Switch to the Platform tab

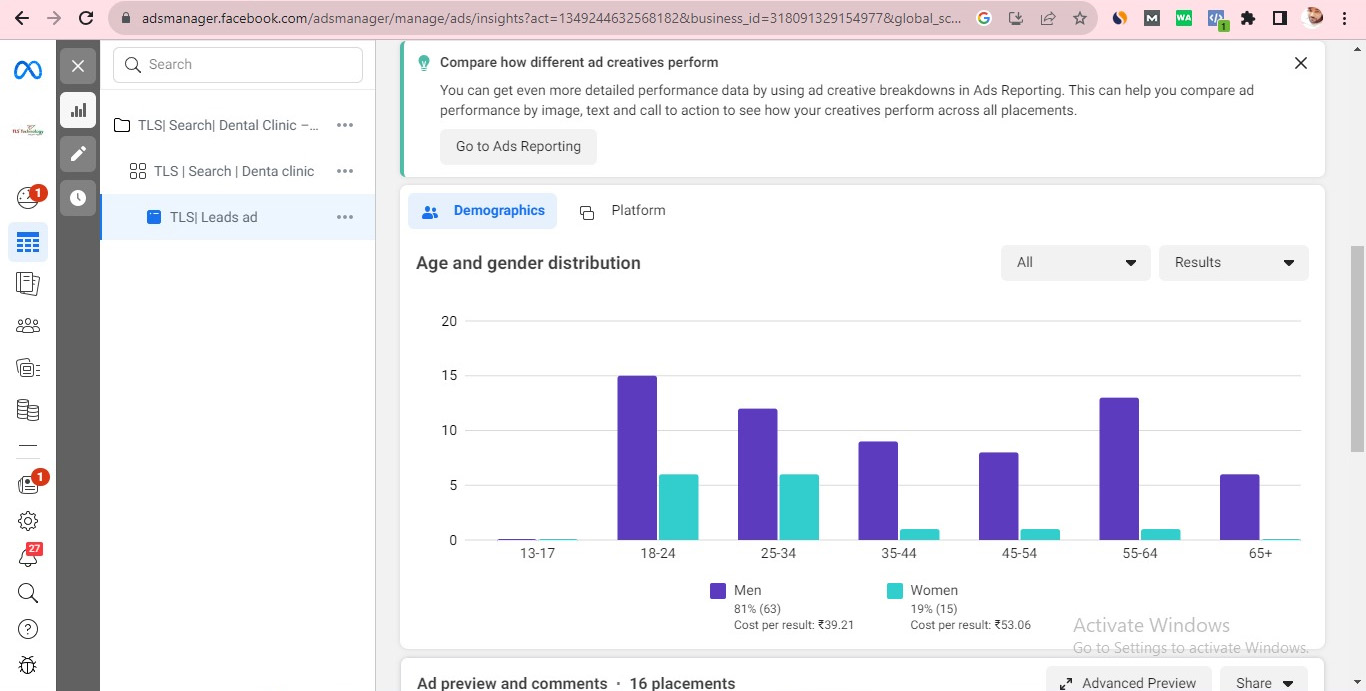(x=623, y=211)
